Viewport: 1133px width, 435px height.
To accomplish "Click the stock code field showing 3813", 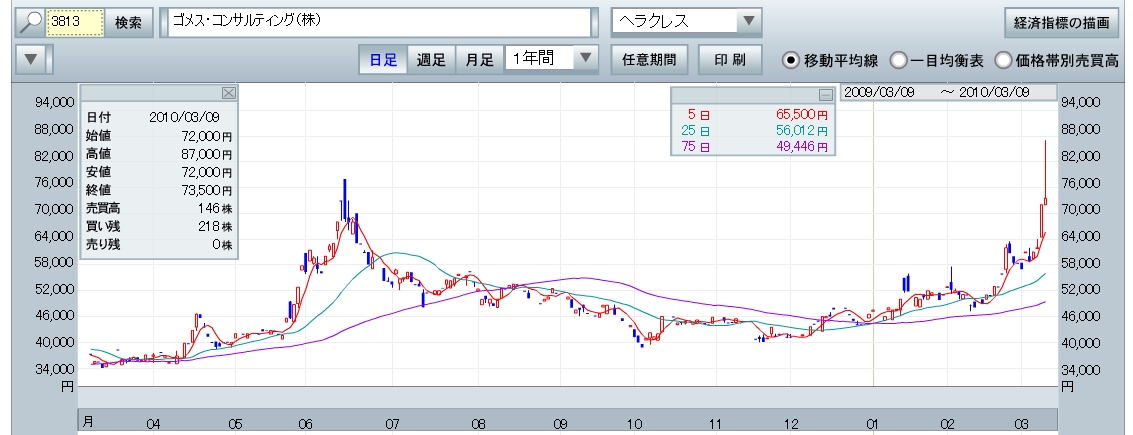I will 75,22.
